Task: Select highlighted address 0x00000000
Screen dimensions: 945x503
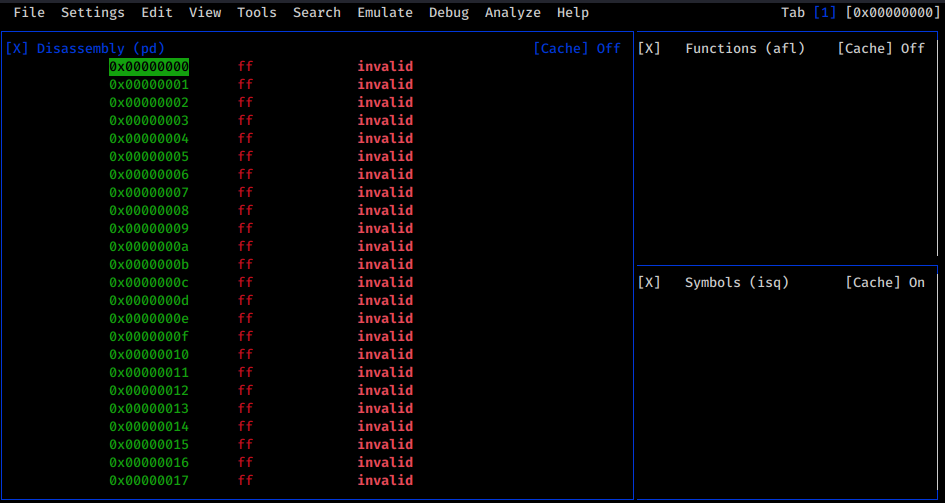Action: [x=149, y=67]
